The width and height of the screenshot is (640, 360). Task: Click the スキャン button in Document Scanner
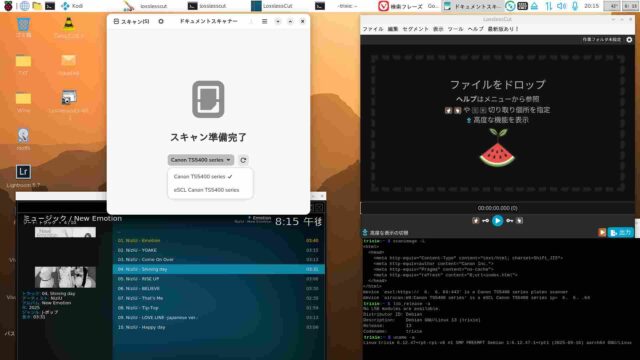coord(131,21)
